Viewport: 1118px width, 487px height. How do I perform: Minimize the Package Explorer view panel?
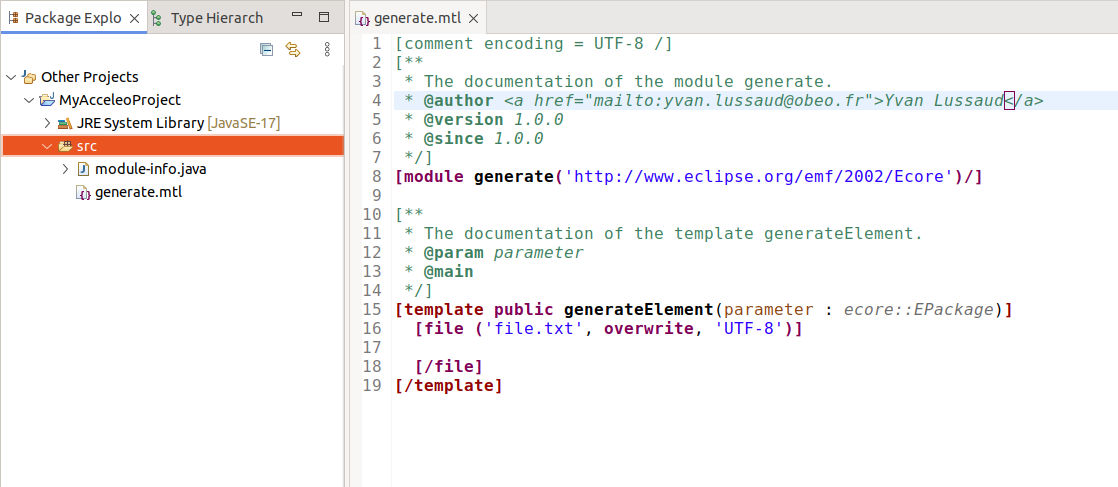tap(297, 17)
